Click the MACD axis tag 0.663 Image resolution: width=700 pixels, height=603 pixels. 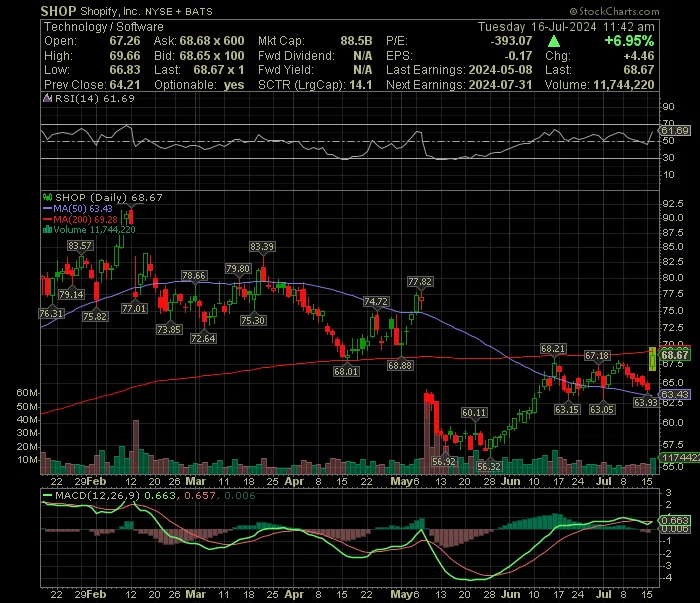675,520
